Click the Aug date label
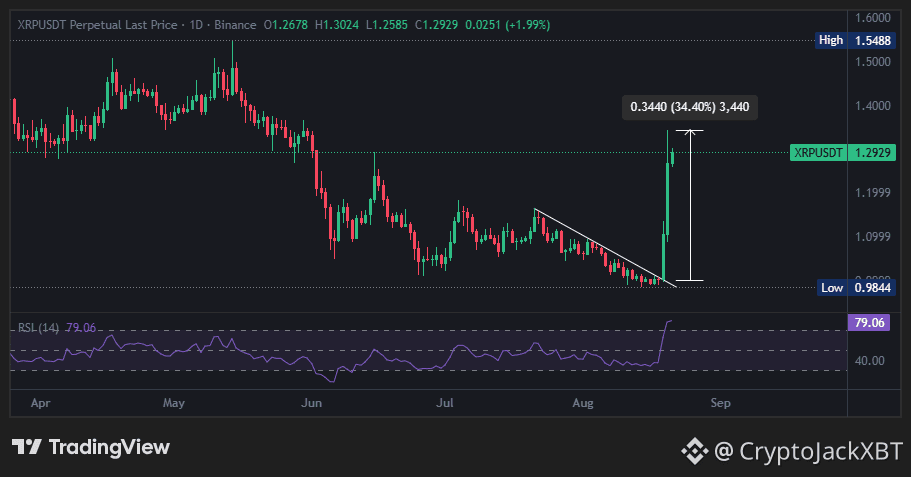The height and width of the screenshot is (477, 911). [583, 403]
